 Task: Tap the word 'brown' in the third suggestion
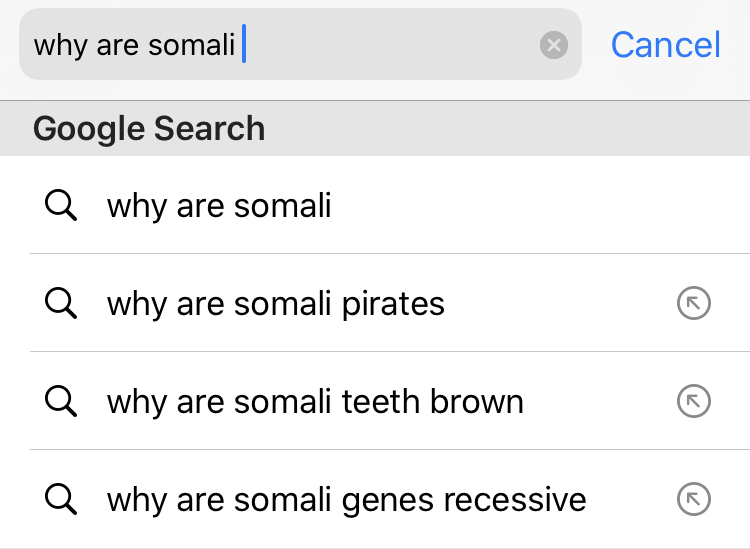(476, 402)
